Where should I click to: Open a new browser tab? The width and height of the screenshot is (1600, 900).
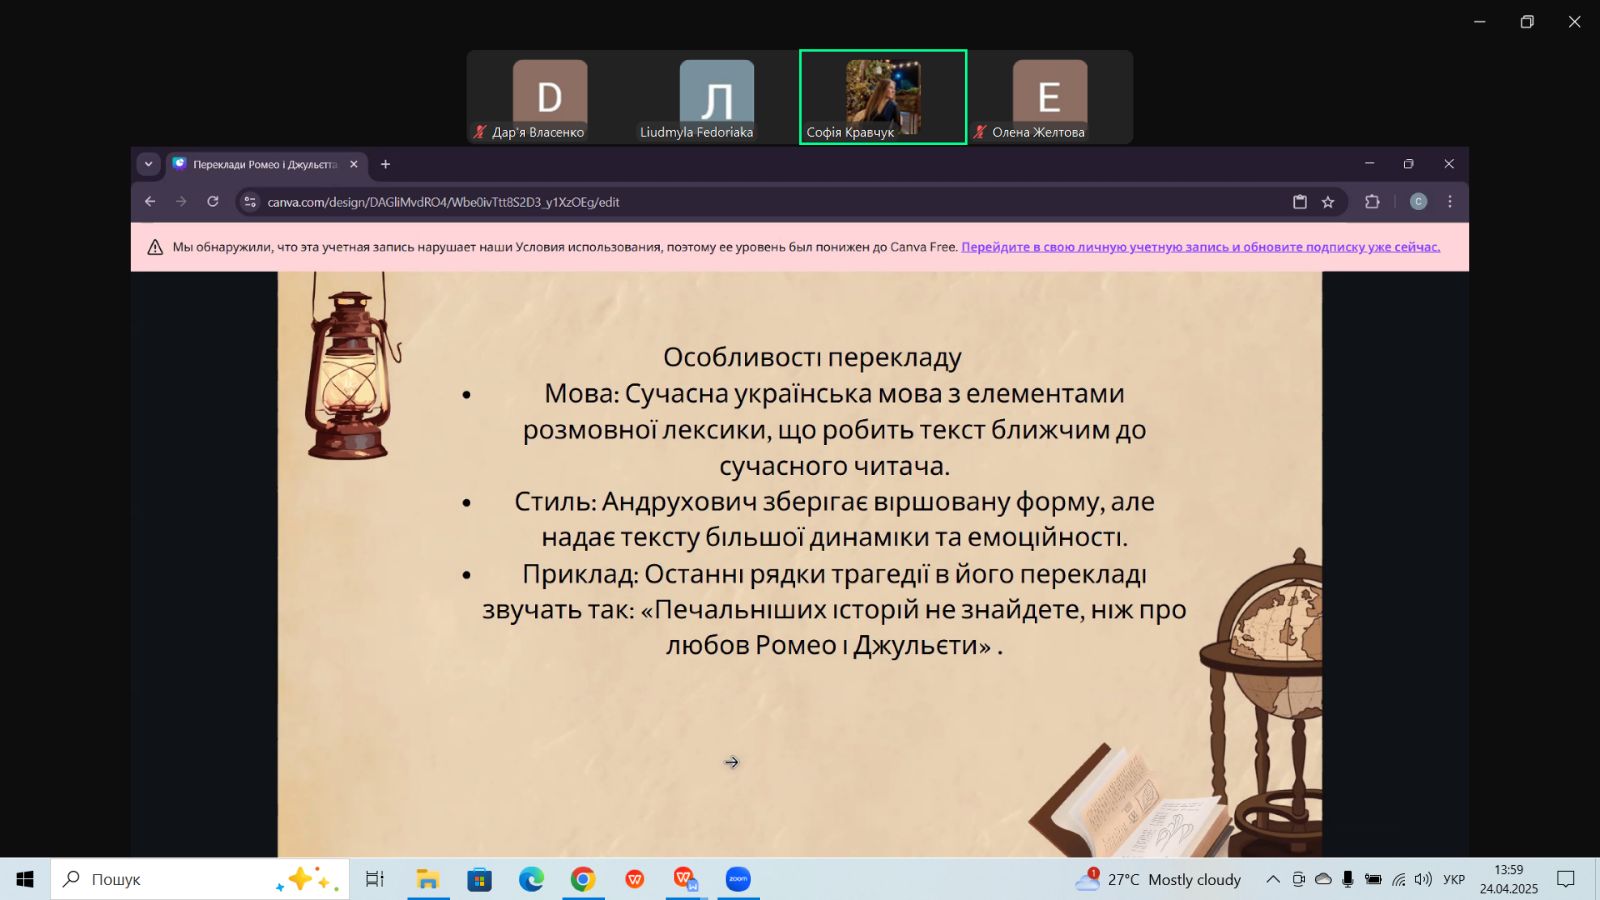point(386,164)
